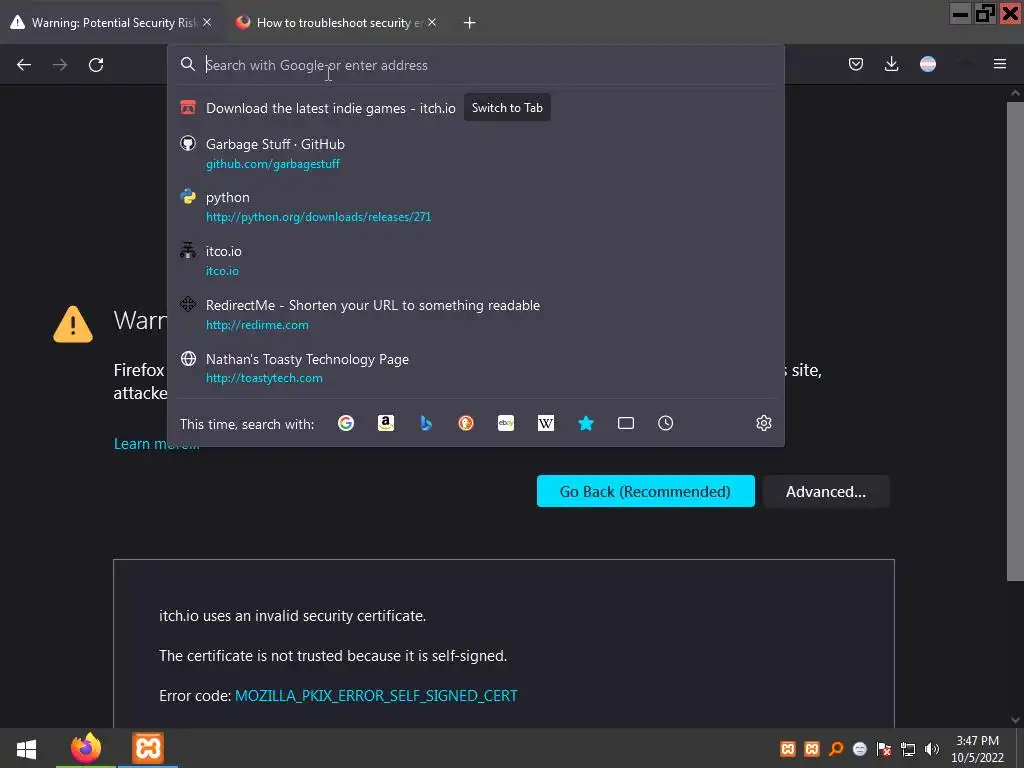Select the RedirectMe suggestion
Viewport: 1024px width, 768px height.
(476, 314)
